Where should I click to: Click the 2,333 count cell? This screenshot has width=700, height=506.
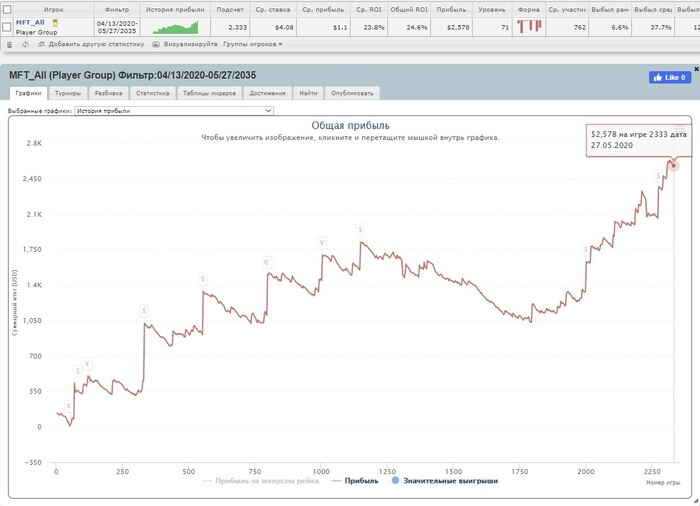pyautogui.click(x=230, y=27)
